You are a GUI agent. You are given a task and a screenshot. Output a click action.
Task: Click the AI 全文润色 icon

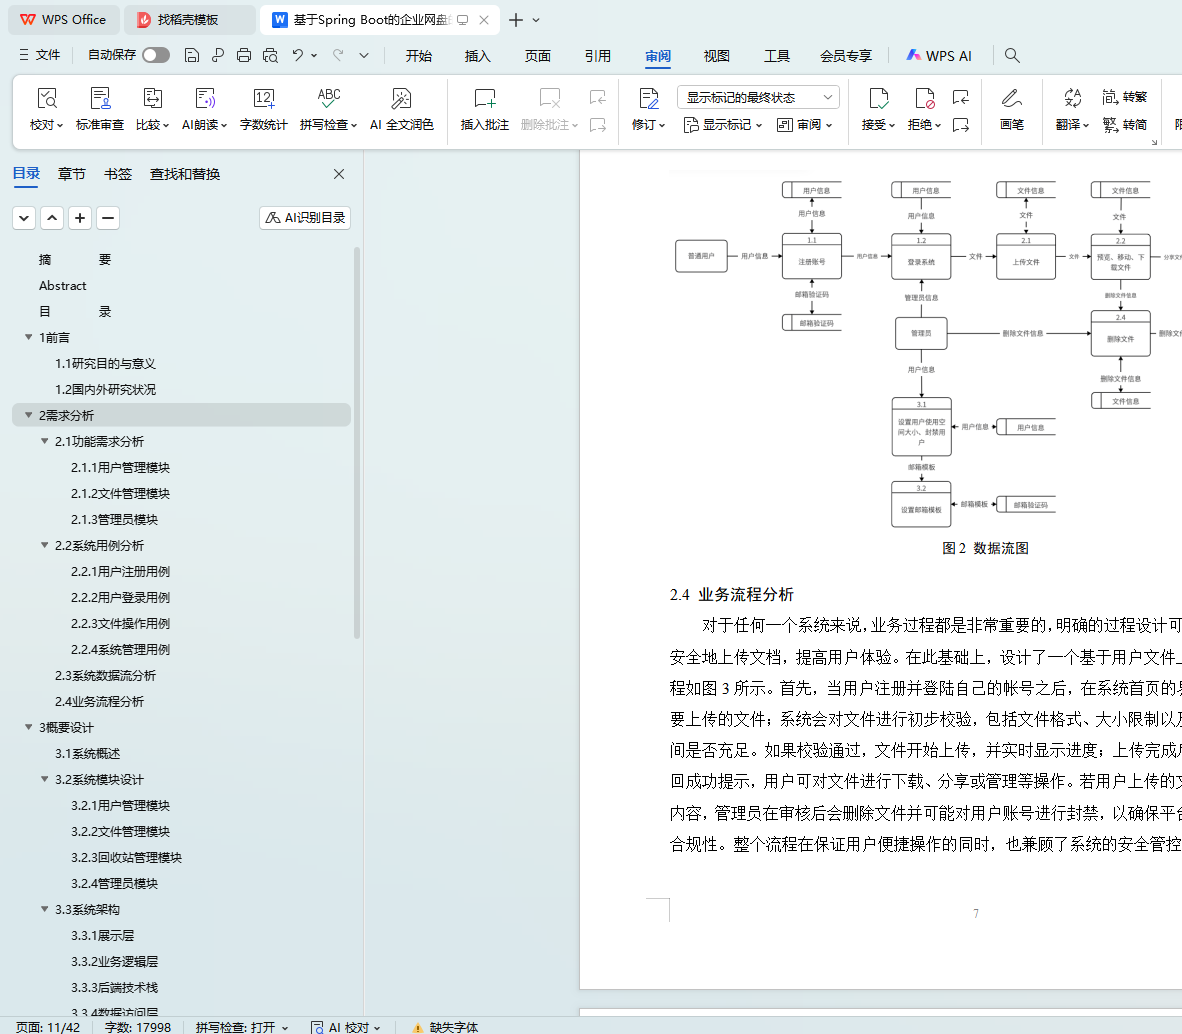[401, 99]
